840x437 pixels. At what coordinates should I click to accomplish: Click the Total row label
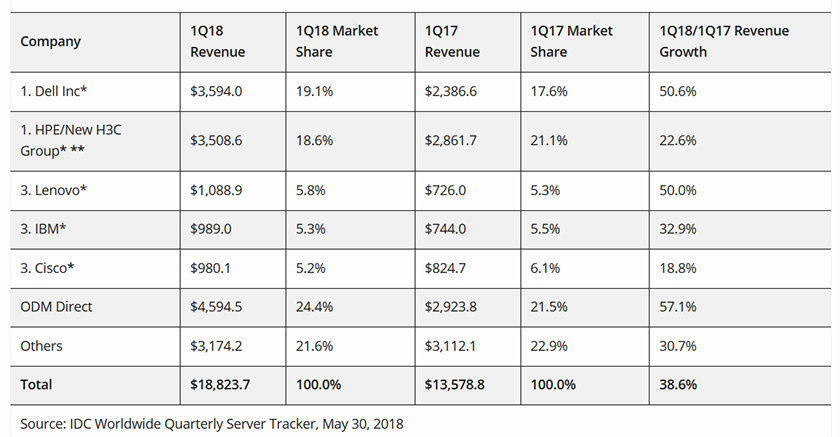pos(36,384)
